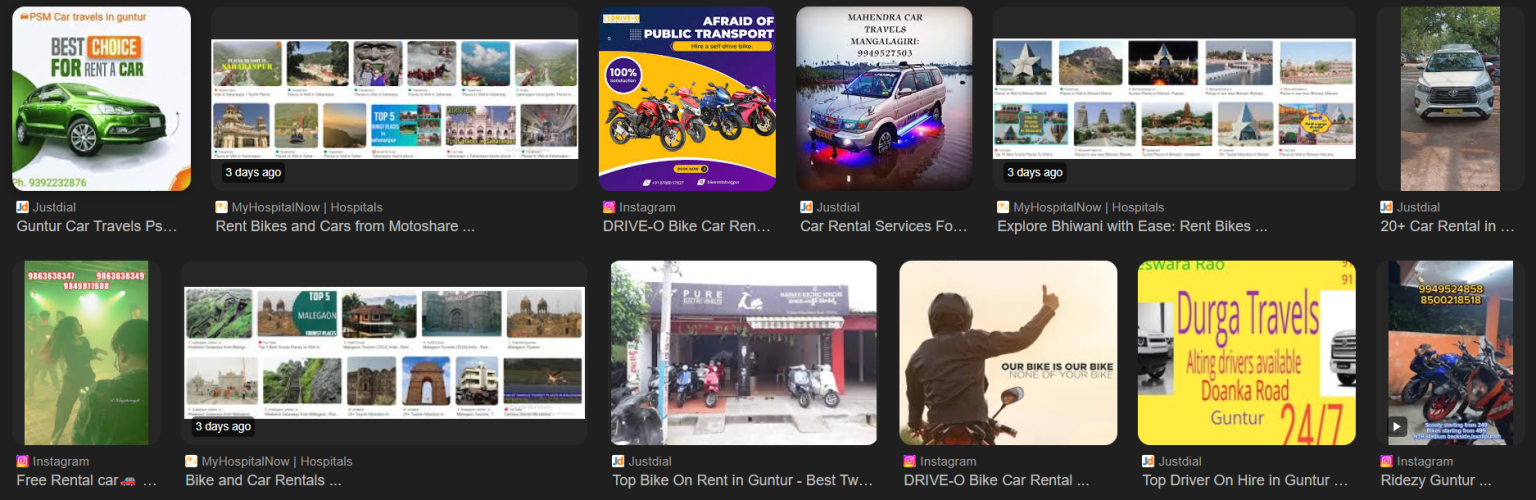Open 'Rent Bikes and Cars from Motoshare' title
This screenshot has height=500, width=1536.
click(345, 226)
